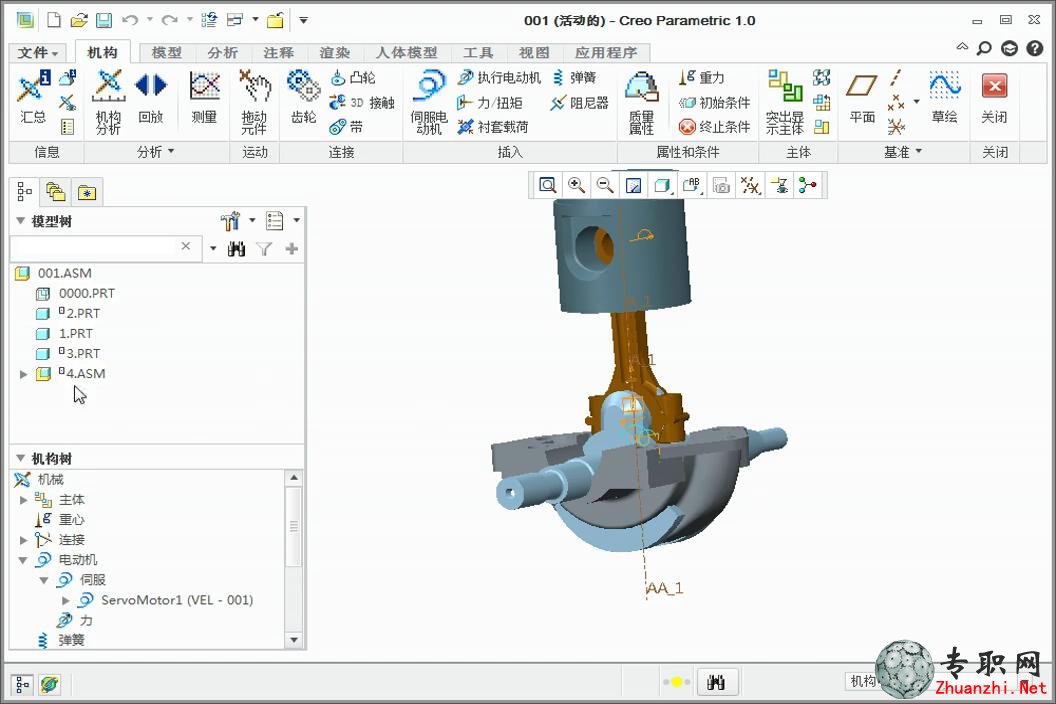This screenshot has height=704, width=1056.
Task: Create a Belt (带) connection
Action: [346, 127]
